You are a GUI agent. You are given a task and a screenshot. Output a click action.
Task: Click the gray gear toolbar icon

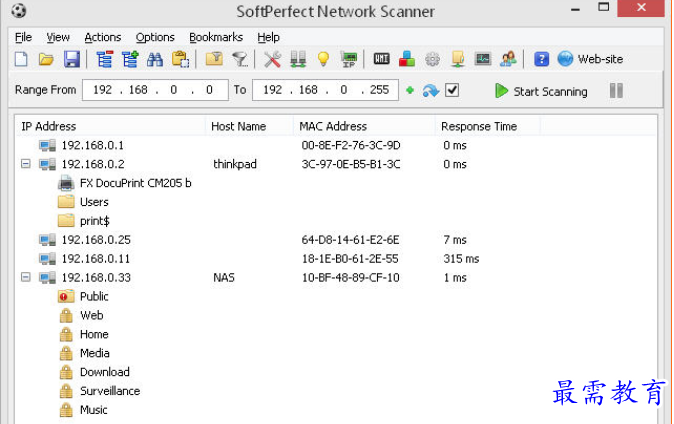[x=432, y=59]
